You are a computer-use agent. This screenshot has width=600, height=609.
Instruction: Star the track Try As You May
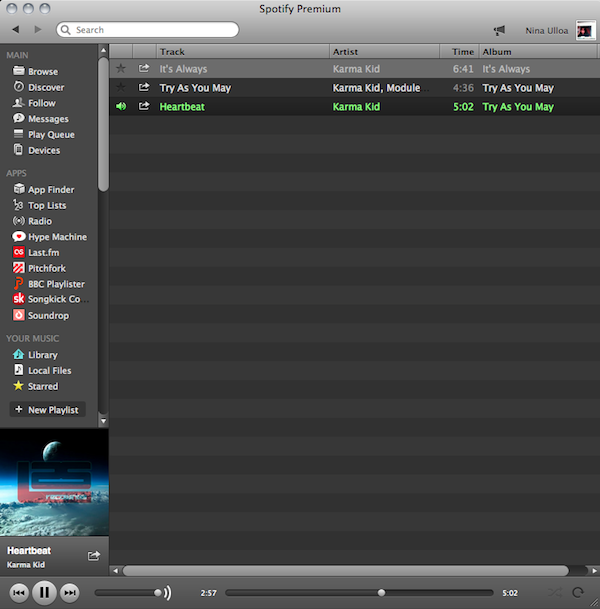[121, 87]
